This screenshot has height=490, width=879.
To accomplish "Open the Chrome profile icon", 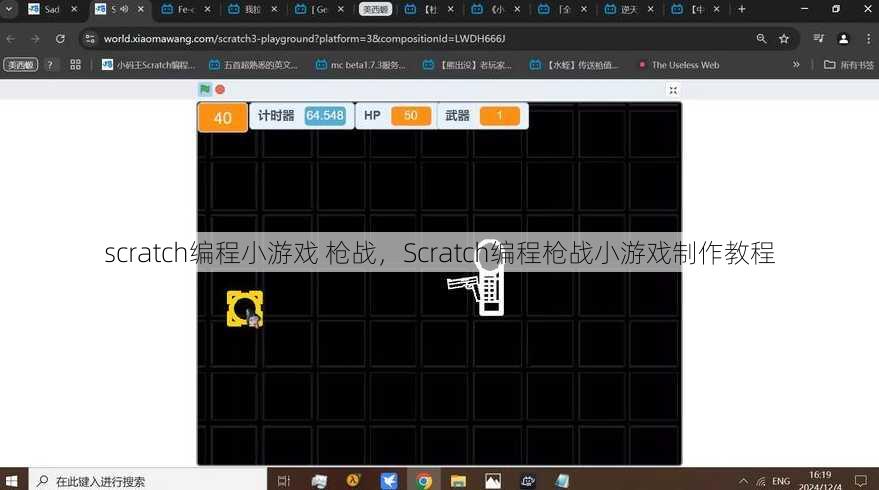I will tap(843, 39).
